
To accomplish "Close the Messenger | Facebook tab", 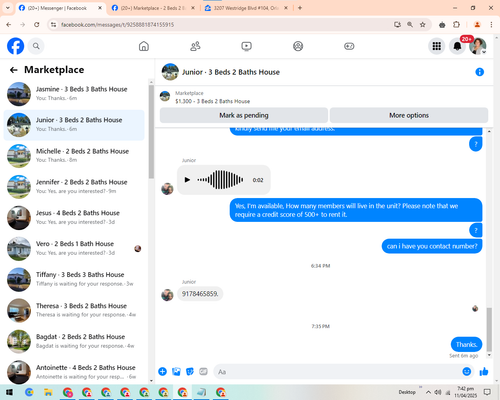I will (x=100, y=8).
